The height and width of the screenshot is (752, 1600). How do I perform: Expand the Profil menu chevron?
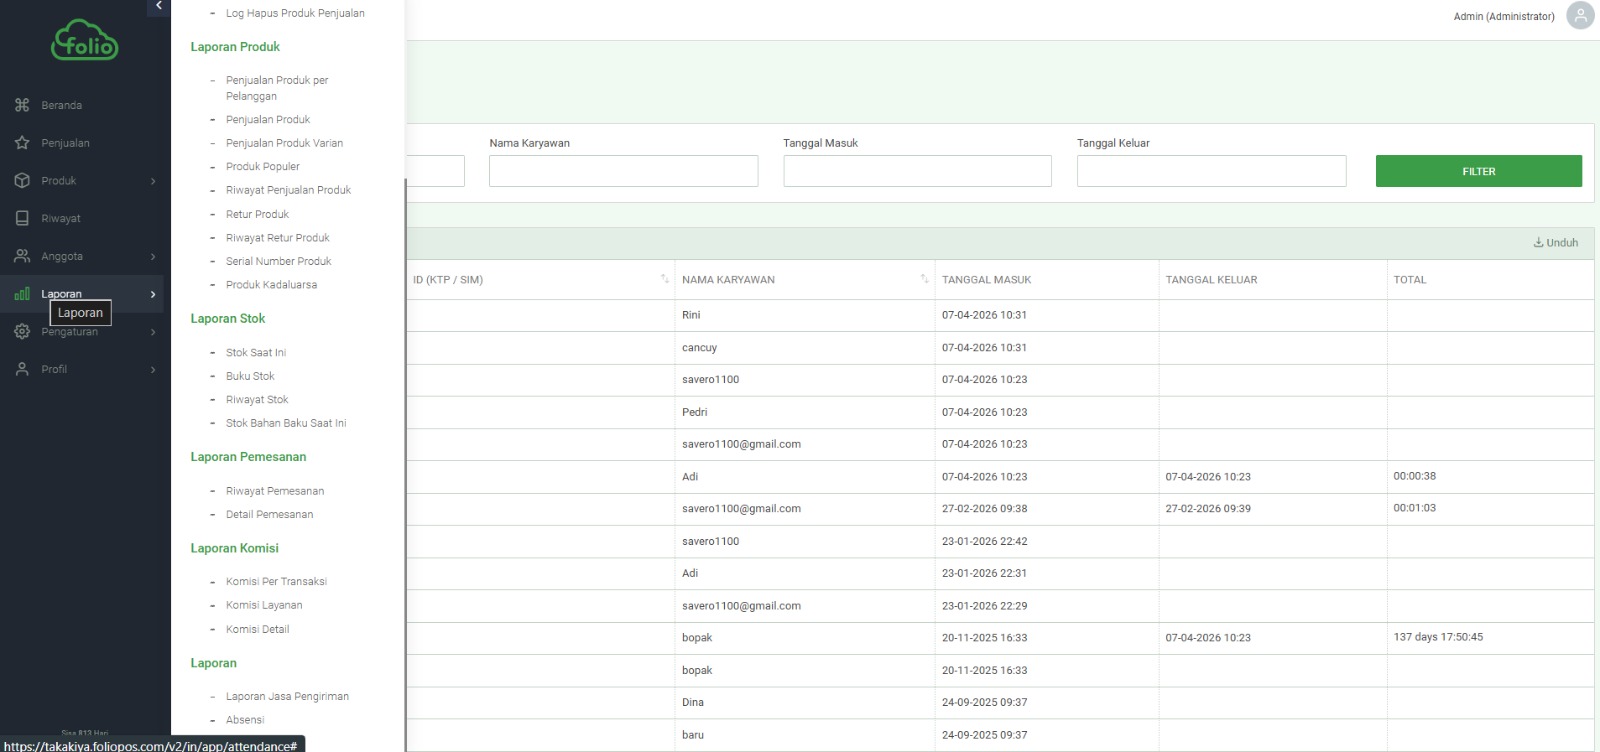(153, 370)
